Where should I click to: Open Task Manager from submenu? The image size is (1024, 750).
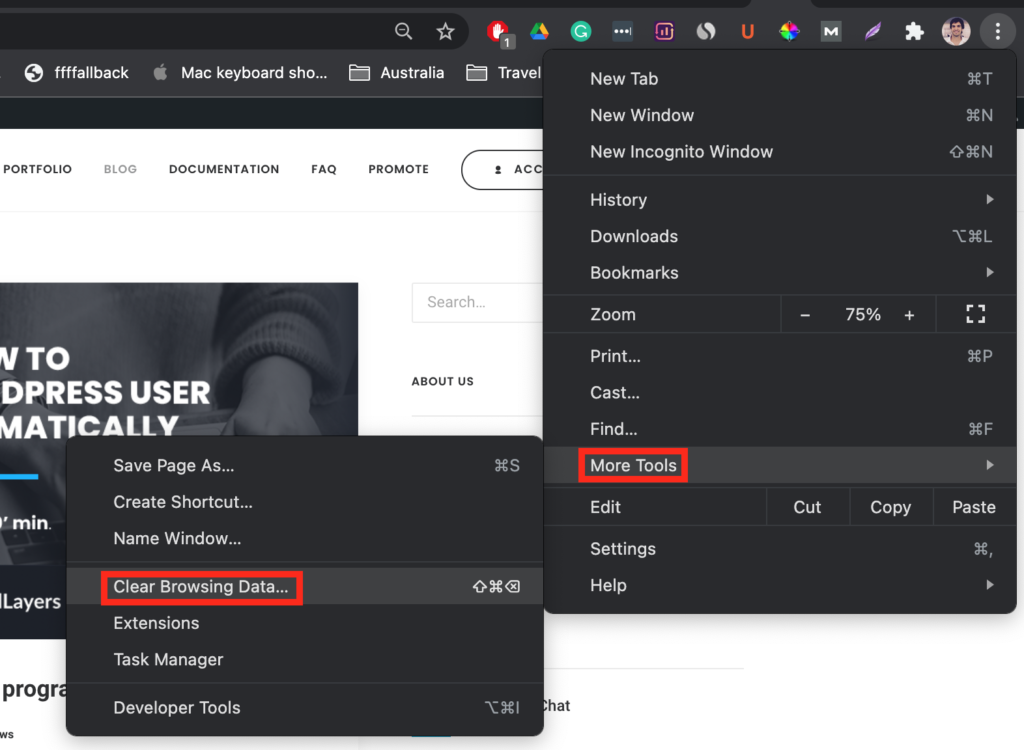(305, 659)
